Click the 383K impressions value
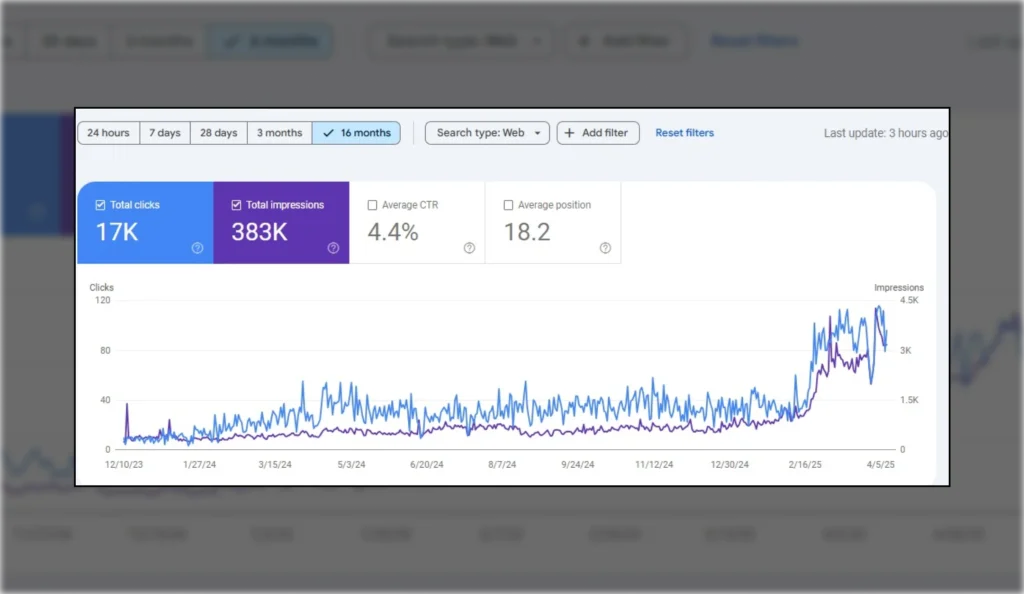The height and width of the screenshot is (594, 1024). point(259,232)
